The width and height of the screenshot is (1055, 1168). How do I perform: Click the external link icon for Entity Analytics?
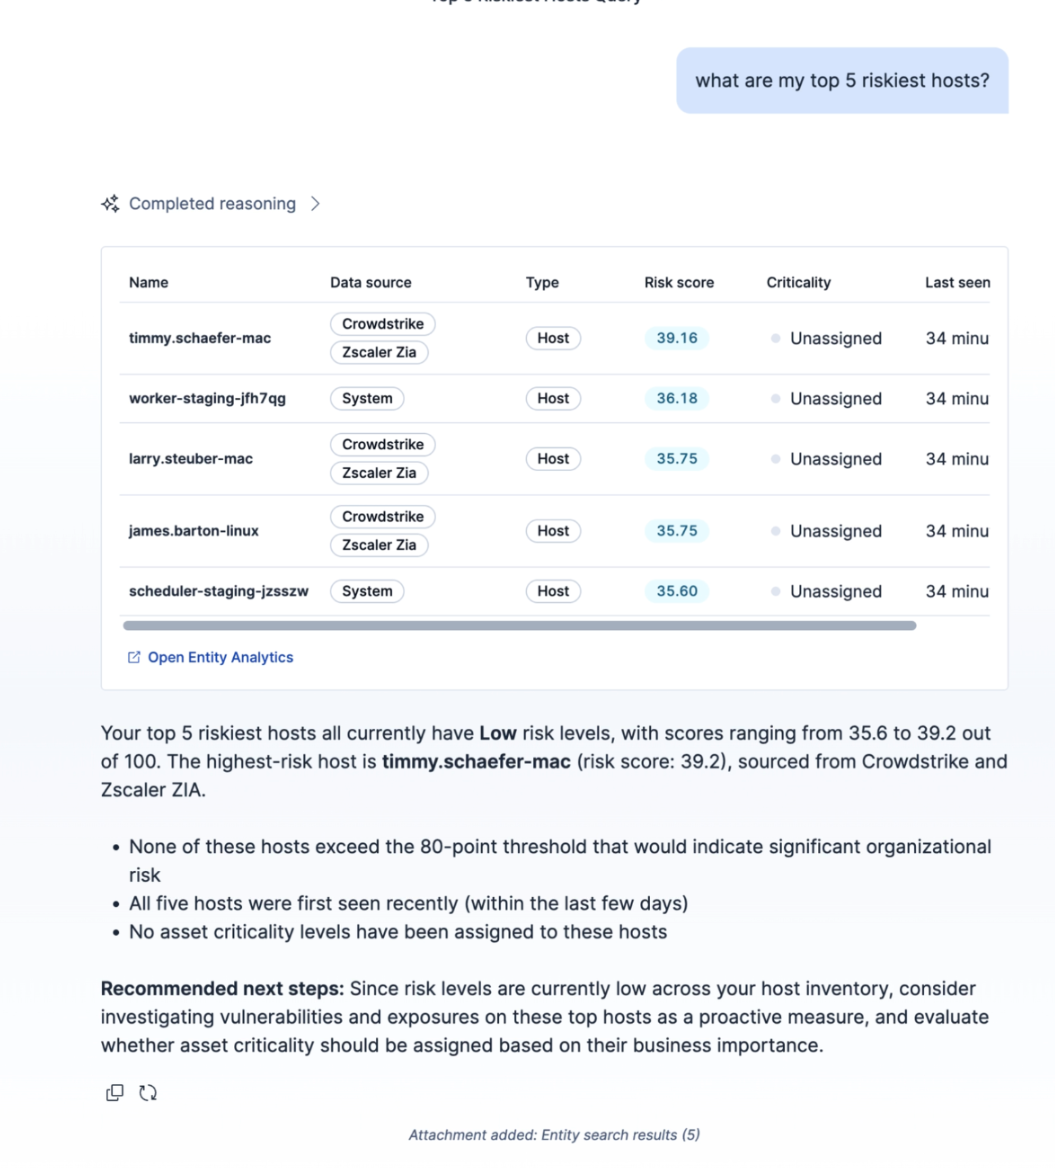point(134,657)
